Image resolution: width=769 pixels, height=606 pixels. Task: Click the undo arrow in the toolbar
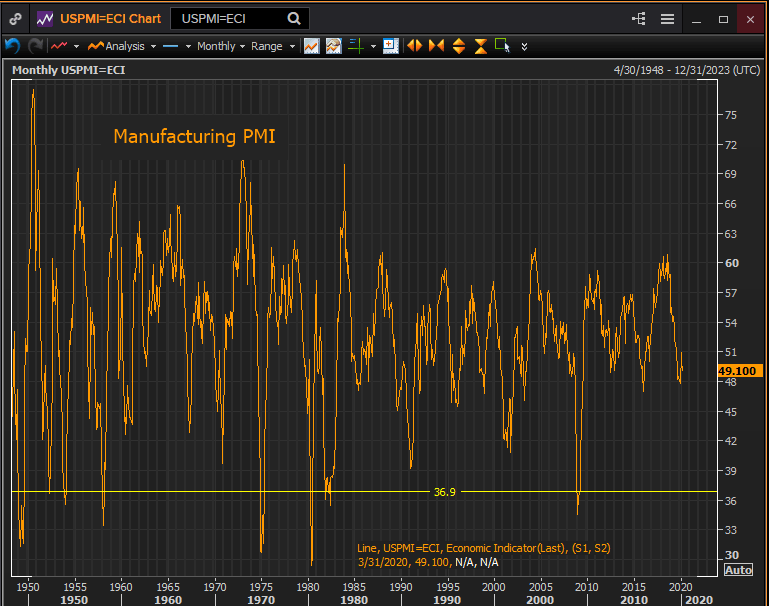point(12,46)
